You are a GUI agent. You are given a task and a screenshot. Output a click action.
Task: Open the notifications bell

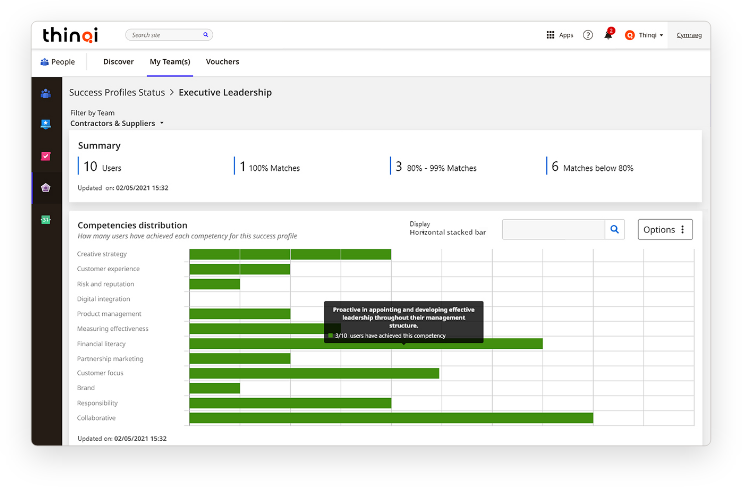click(608, 35)
